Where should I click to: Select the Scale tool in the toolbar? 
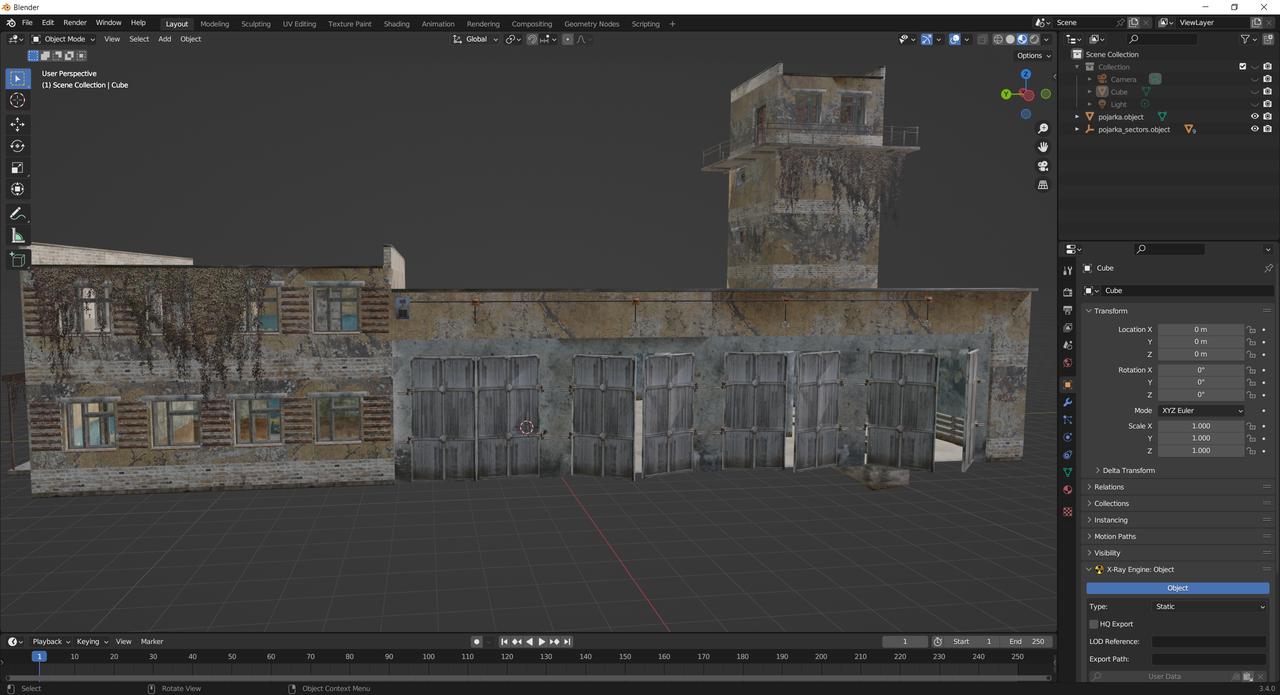pos(17,168)
